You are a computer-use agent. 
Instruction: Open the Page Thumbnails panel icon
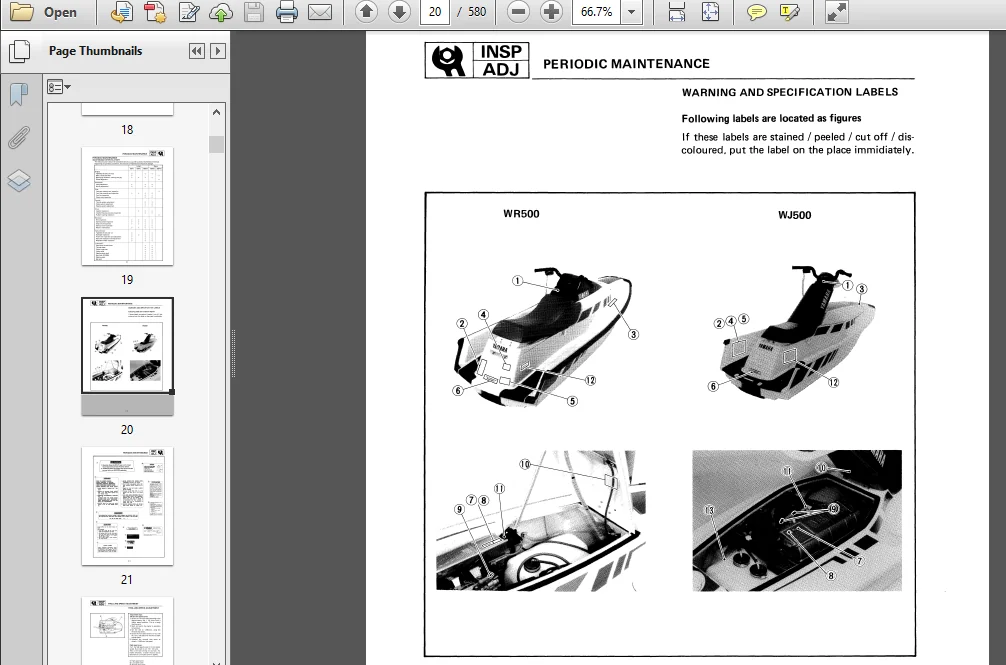pos(19,51)
